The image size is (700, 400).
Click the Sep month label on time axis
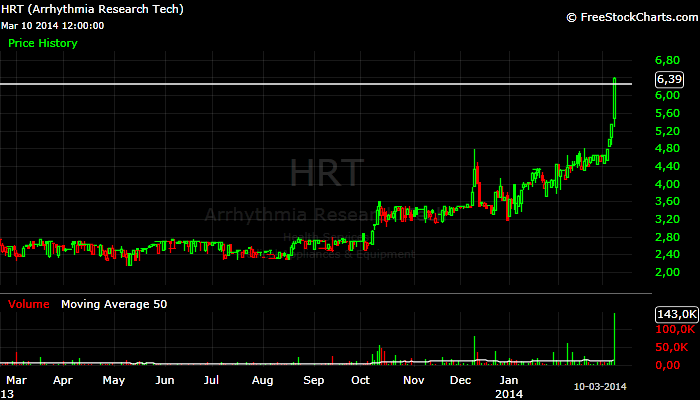313,380
